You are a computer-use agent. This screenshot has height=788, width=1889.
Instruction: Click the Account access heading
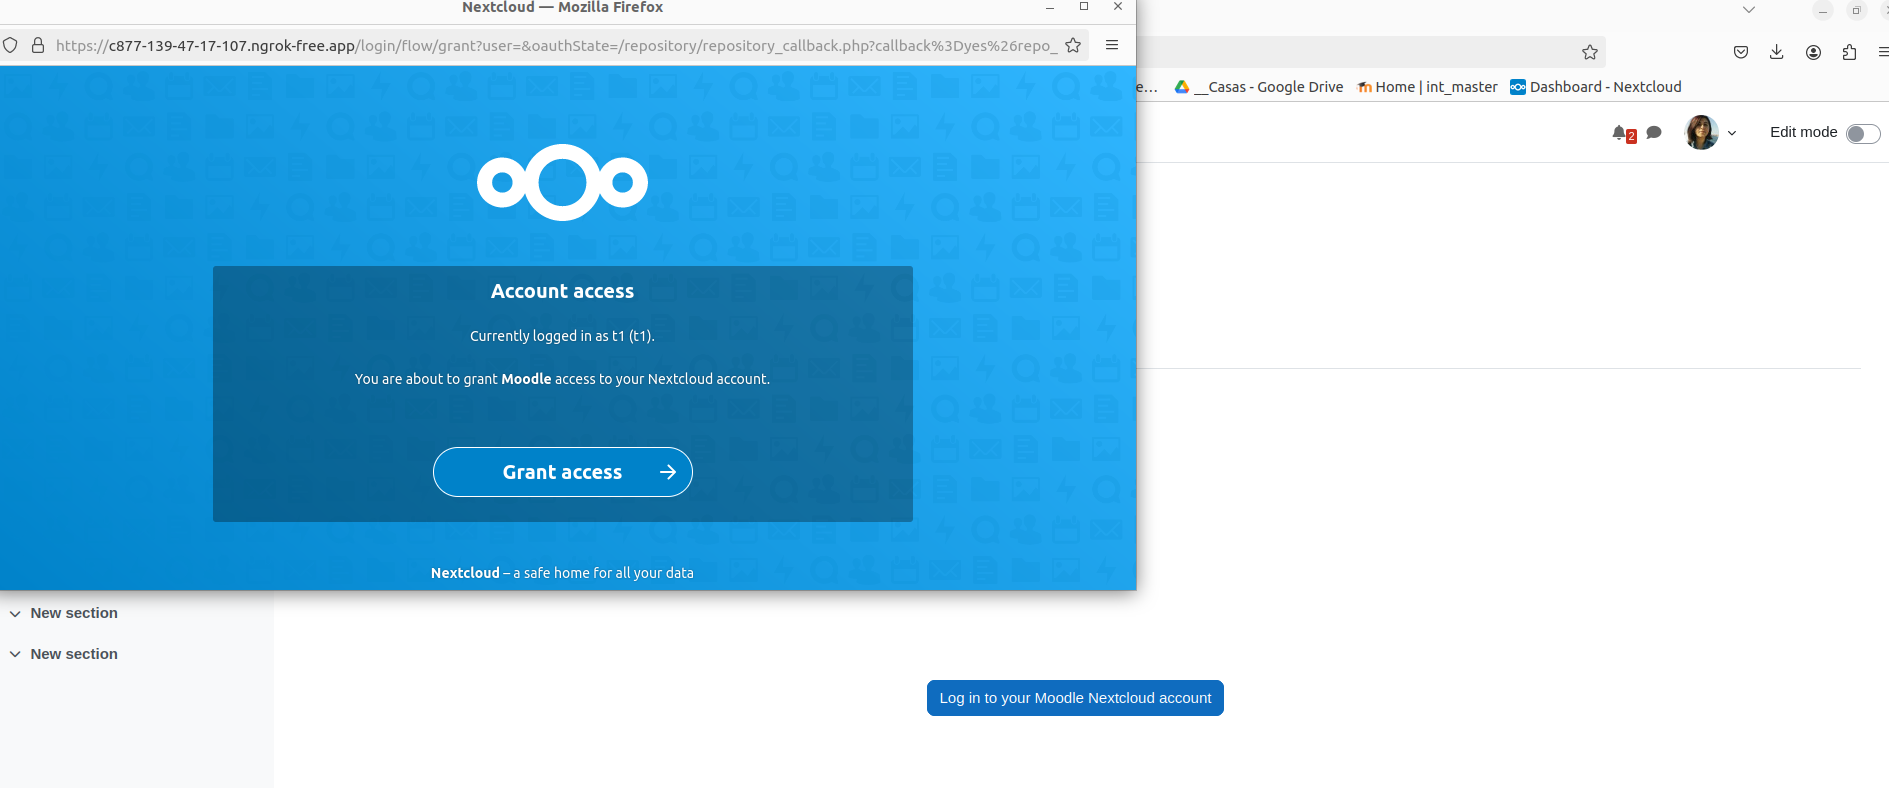562,291
